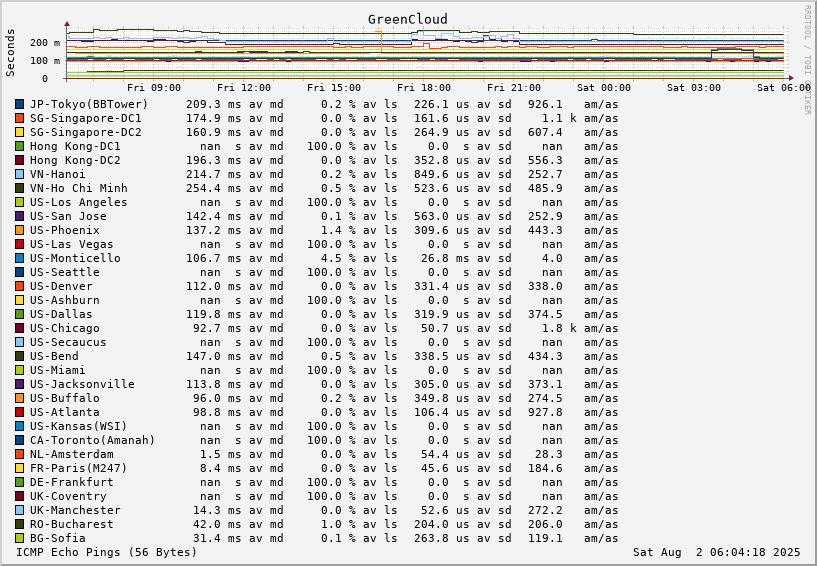
Task: Click the Seconds y-axis label
Action: (x=10, y=53)
